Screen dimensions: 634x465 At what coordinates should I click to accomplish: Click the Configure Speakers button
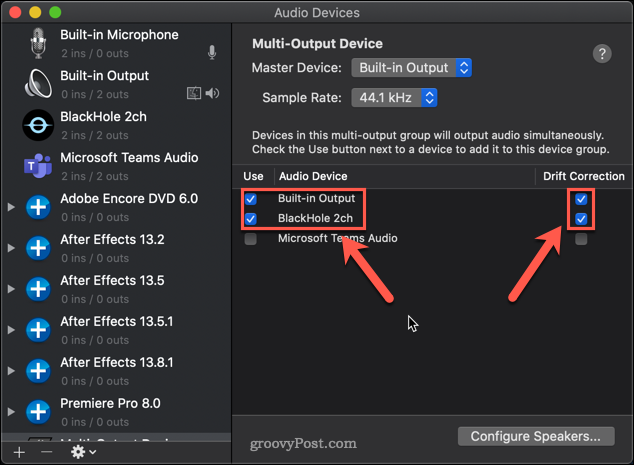pos(535,436)
